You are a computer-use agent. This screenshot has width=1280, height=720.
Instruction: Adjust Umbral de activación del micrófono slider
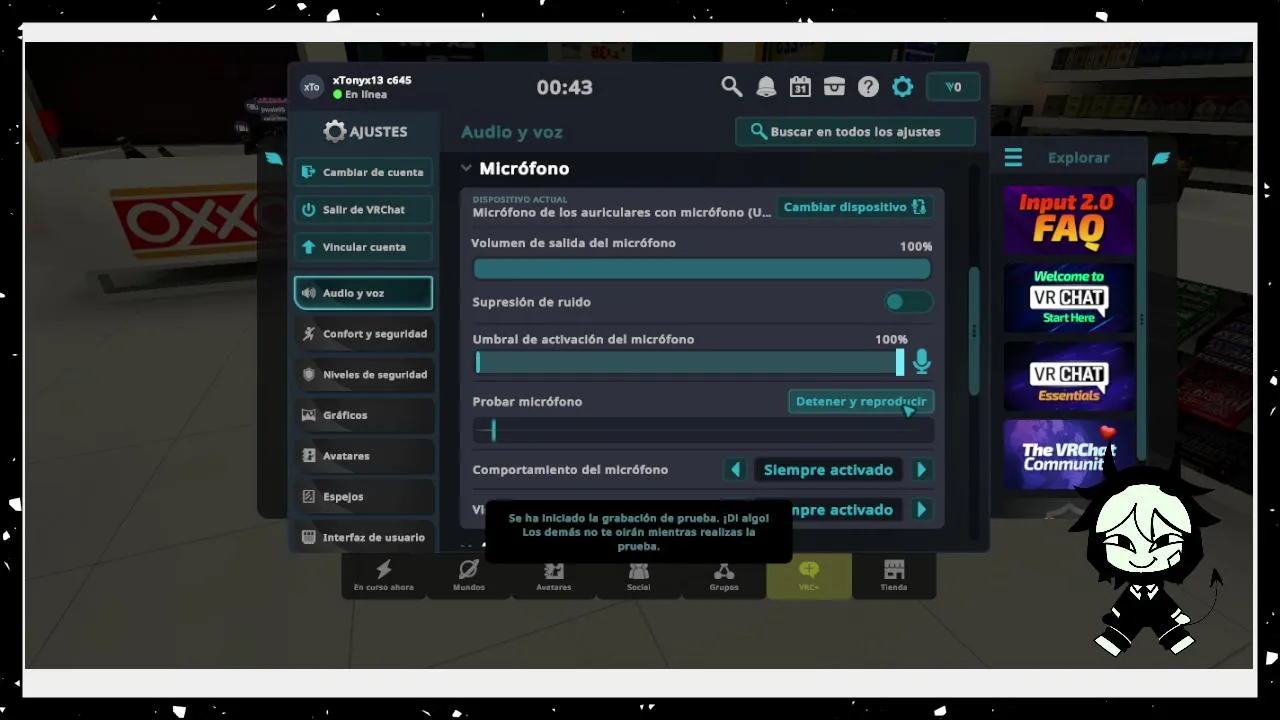point(690,363)
